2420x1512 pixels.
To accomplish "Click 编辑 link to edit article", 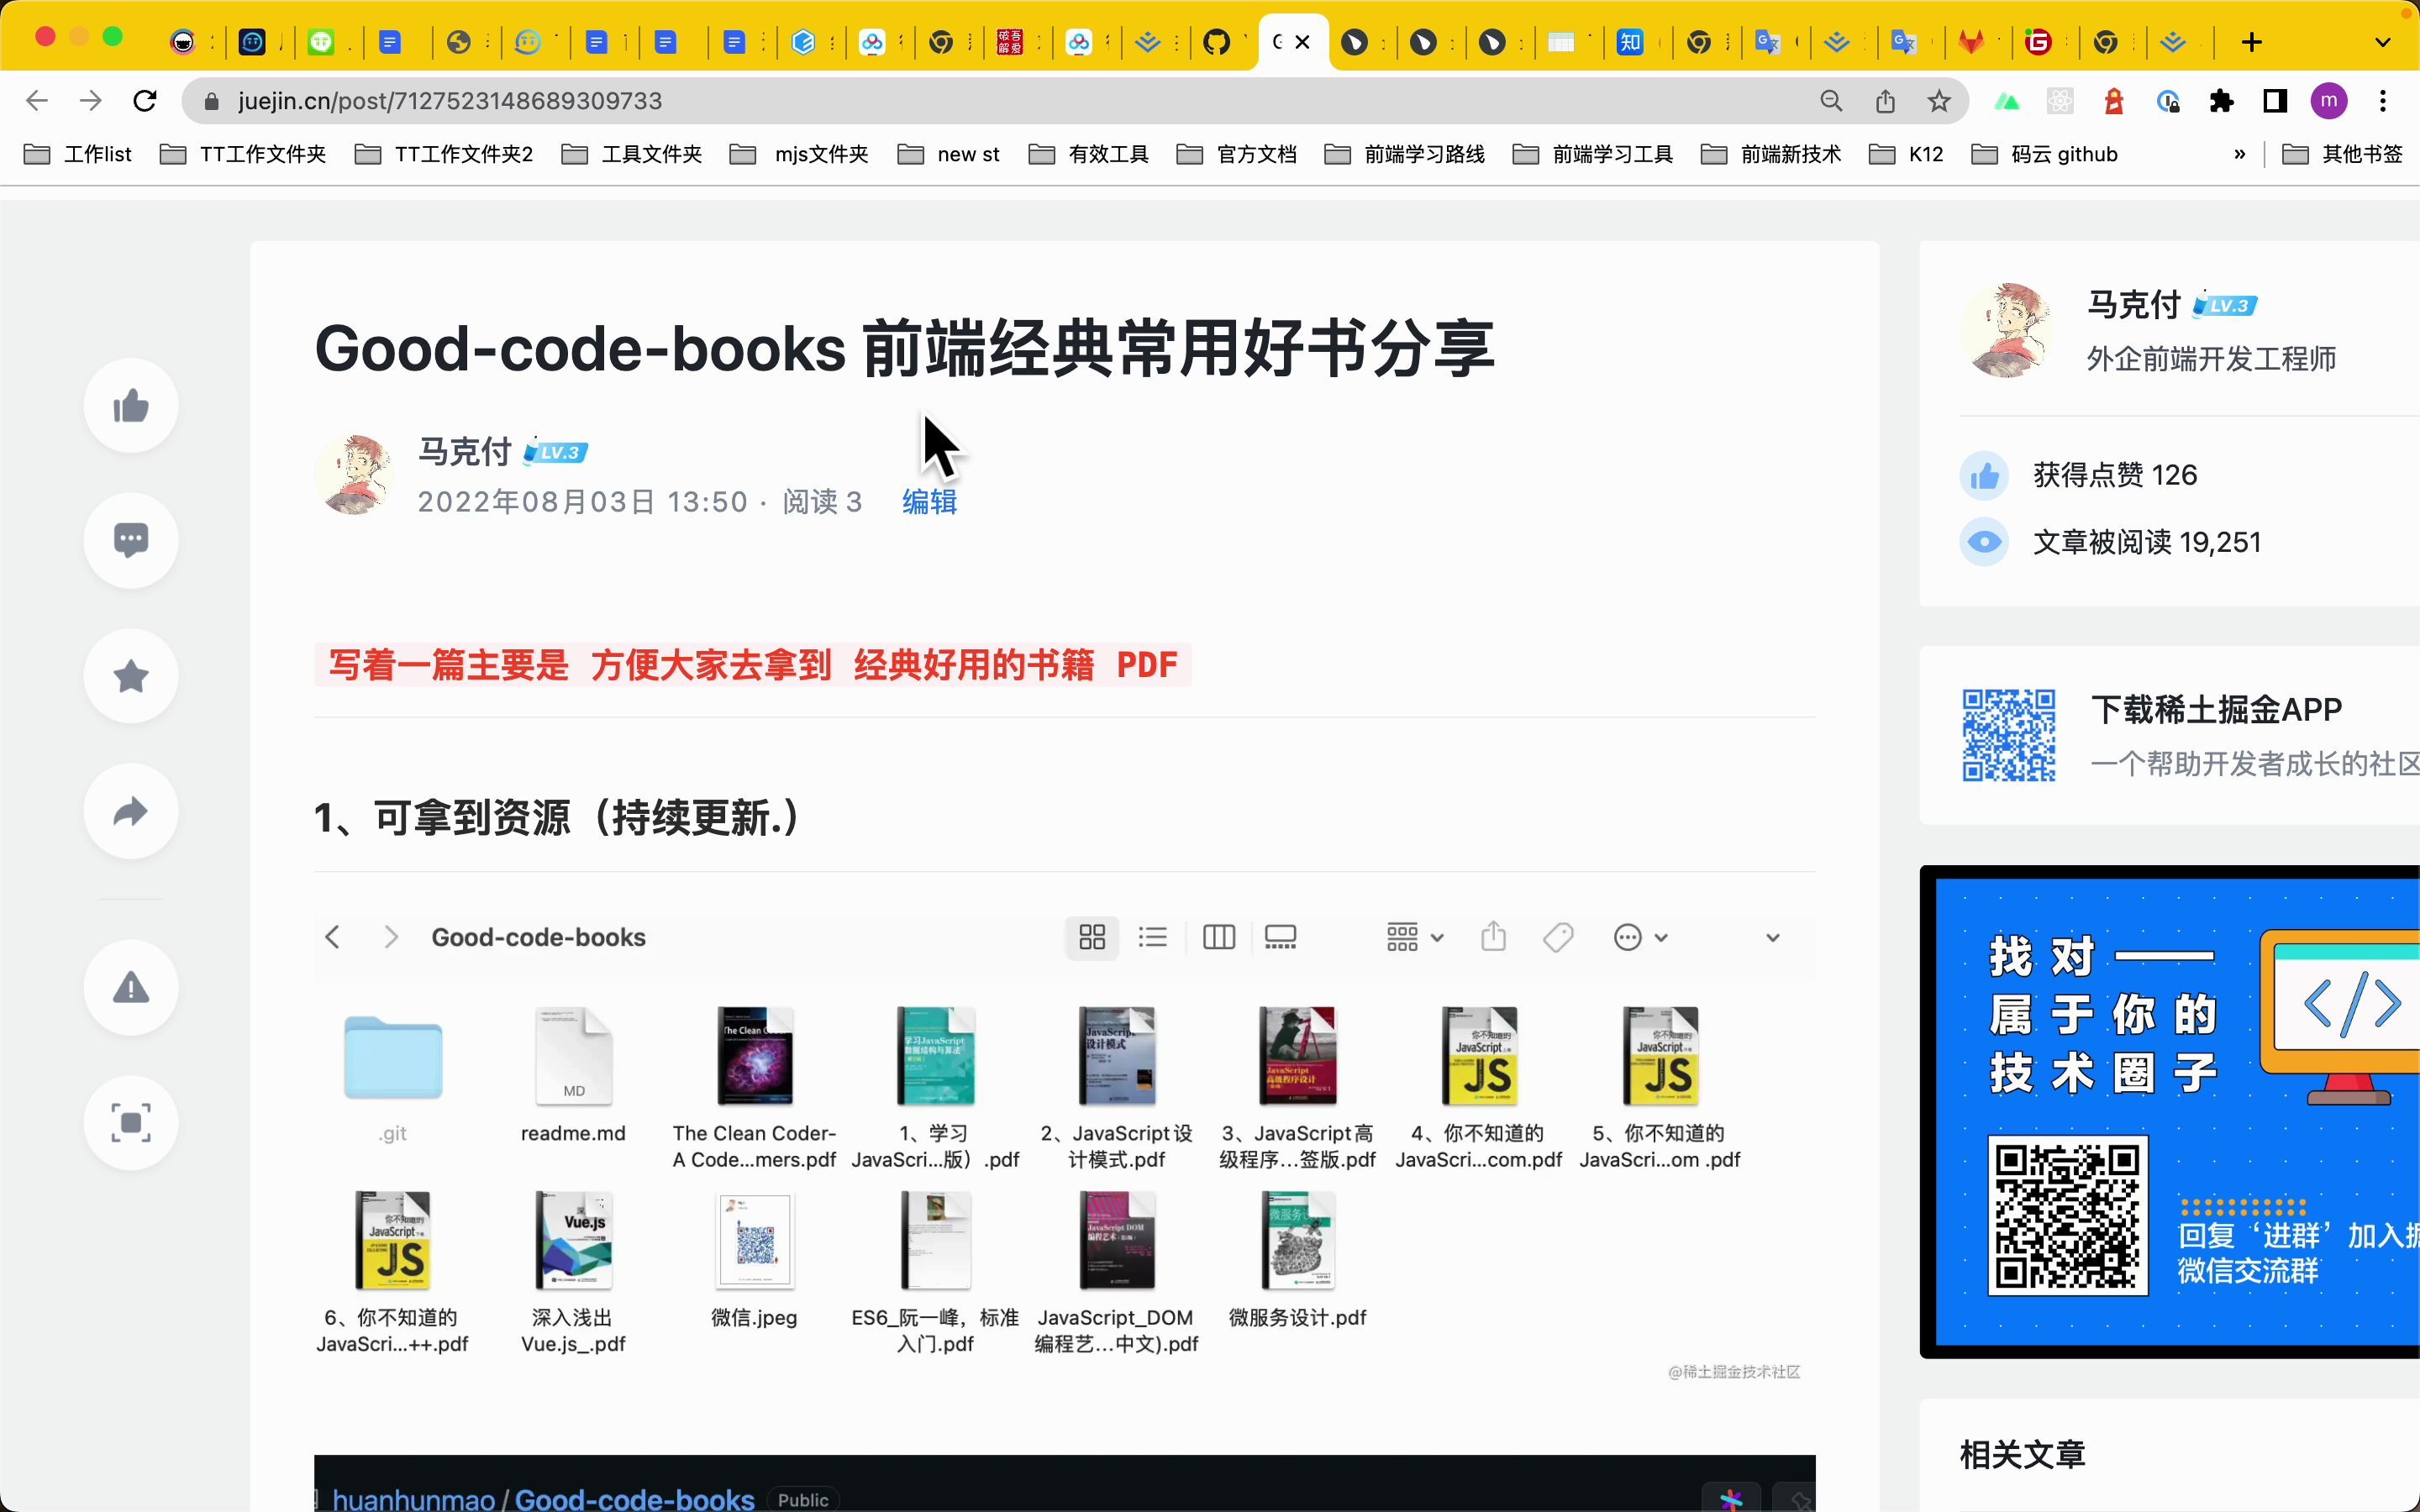I will (x=930, y=501).
